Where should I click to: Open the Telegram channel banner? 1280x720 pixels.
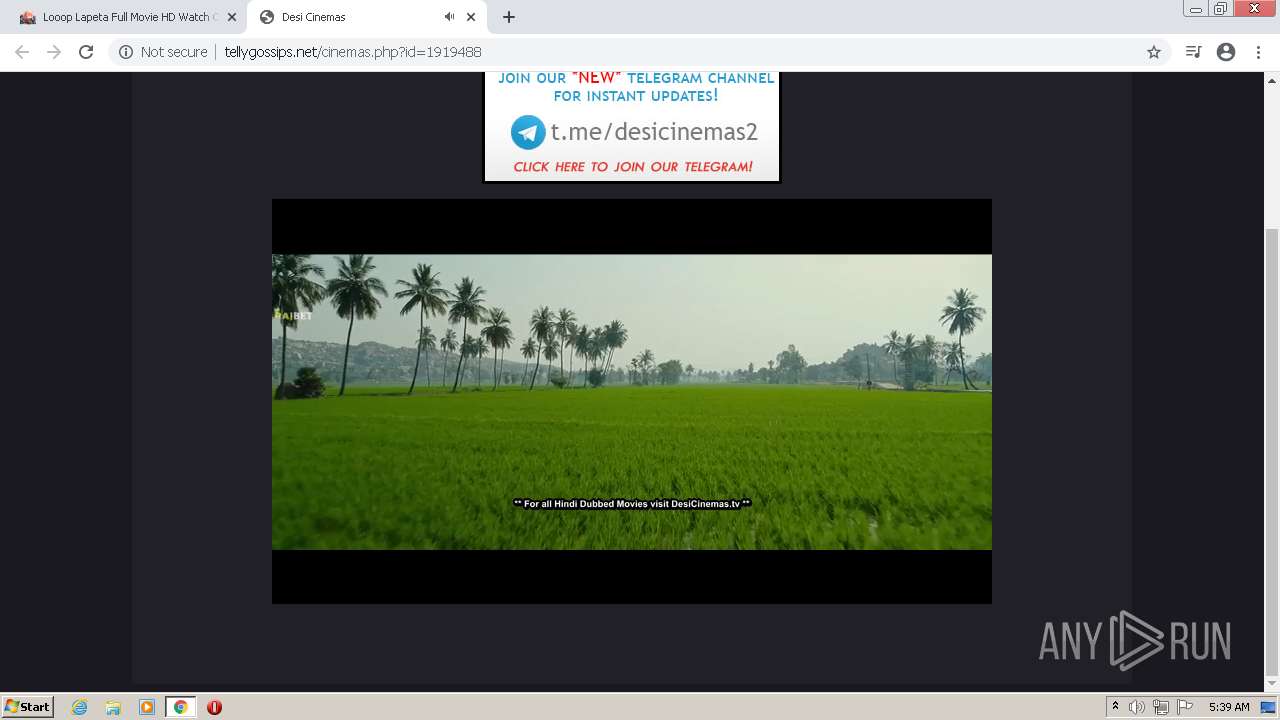(632, 127)
